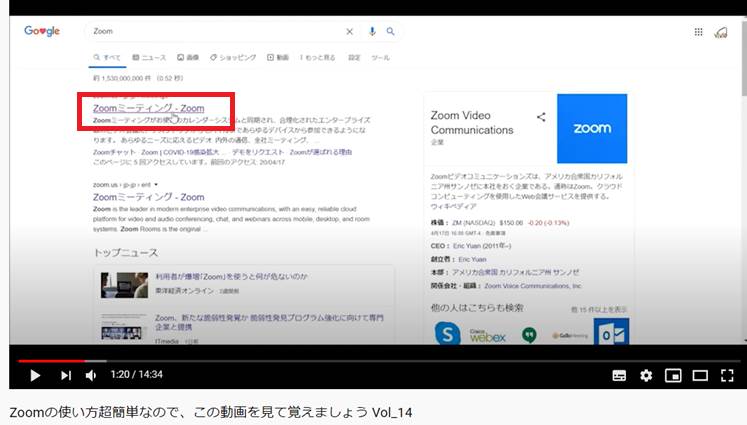Enter full screen mode
747x425 pixels.
point(727,375)
